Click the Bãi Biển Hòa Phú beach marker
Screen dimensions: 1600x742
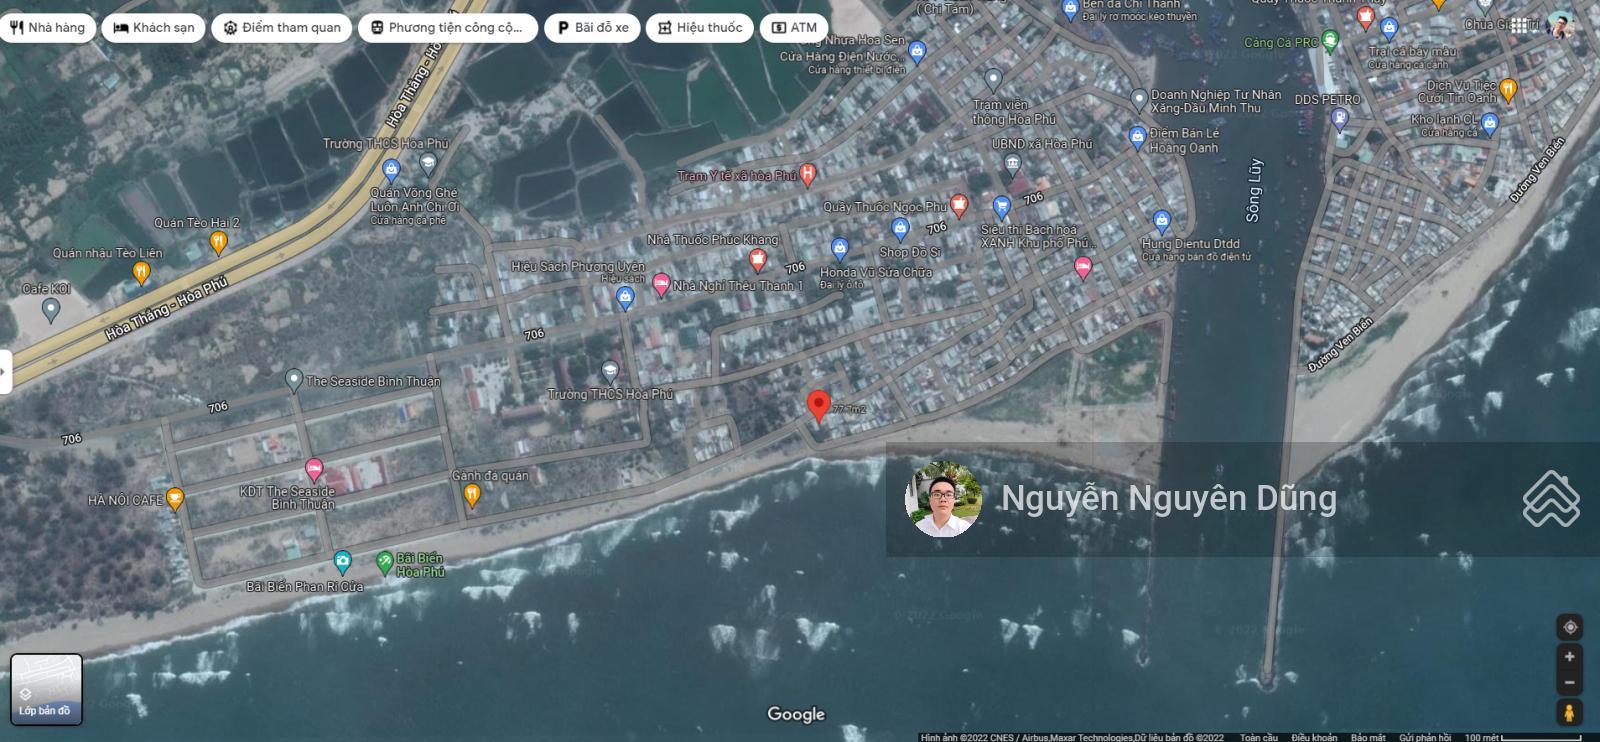click(385, 563)
